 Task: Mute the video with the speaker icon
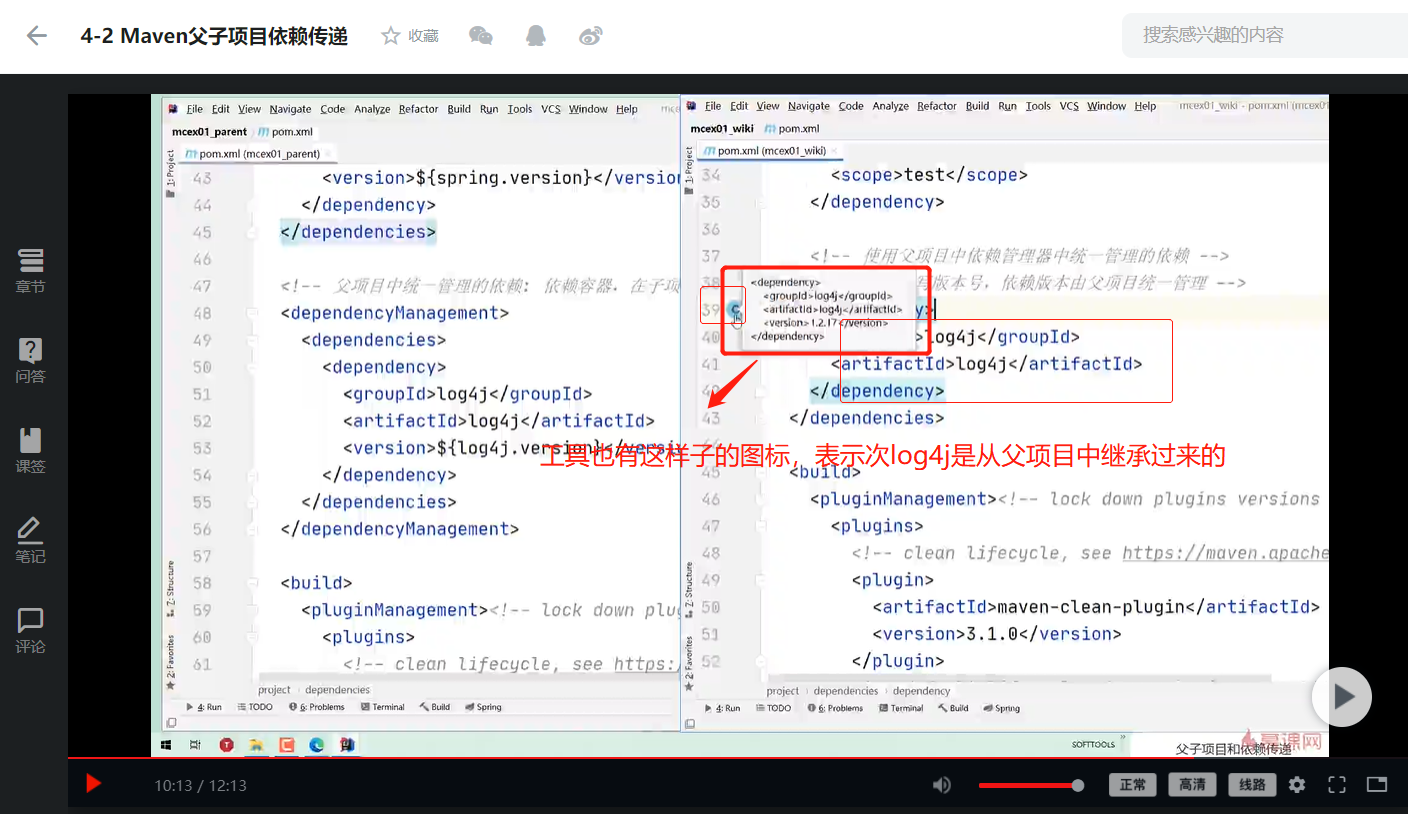click(x=942, y=785)
